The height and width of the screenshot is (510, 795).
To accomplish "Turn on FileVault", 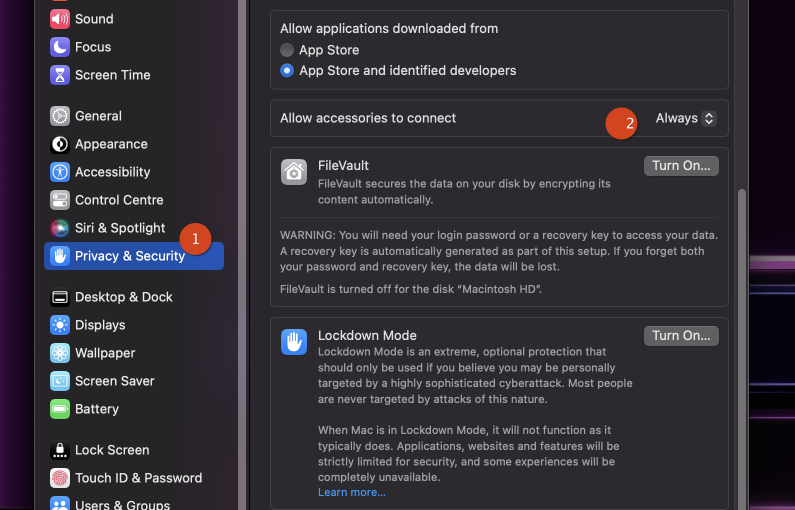I will [681, 166].
